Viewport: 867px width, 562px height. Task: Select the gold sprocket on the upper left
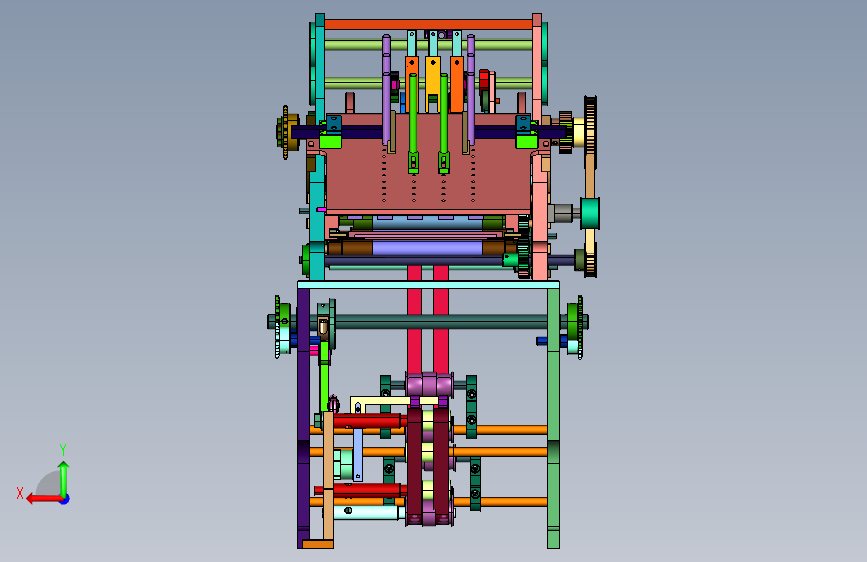pyautogui.click(x=286, y=132)
